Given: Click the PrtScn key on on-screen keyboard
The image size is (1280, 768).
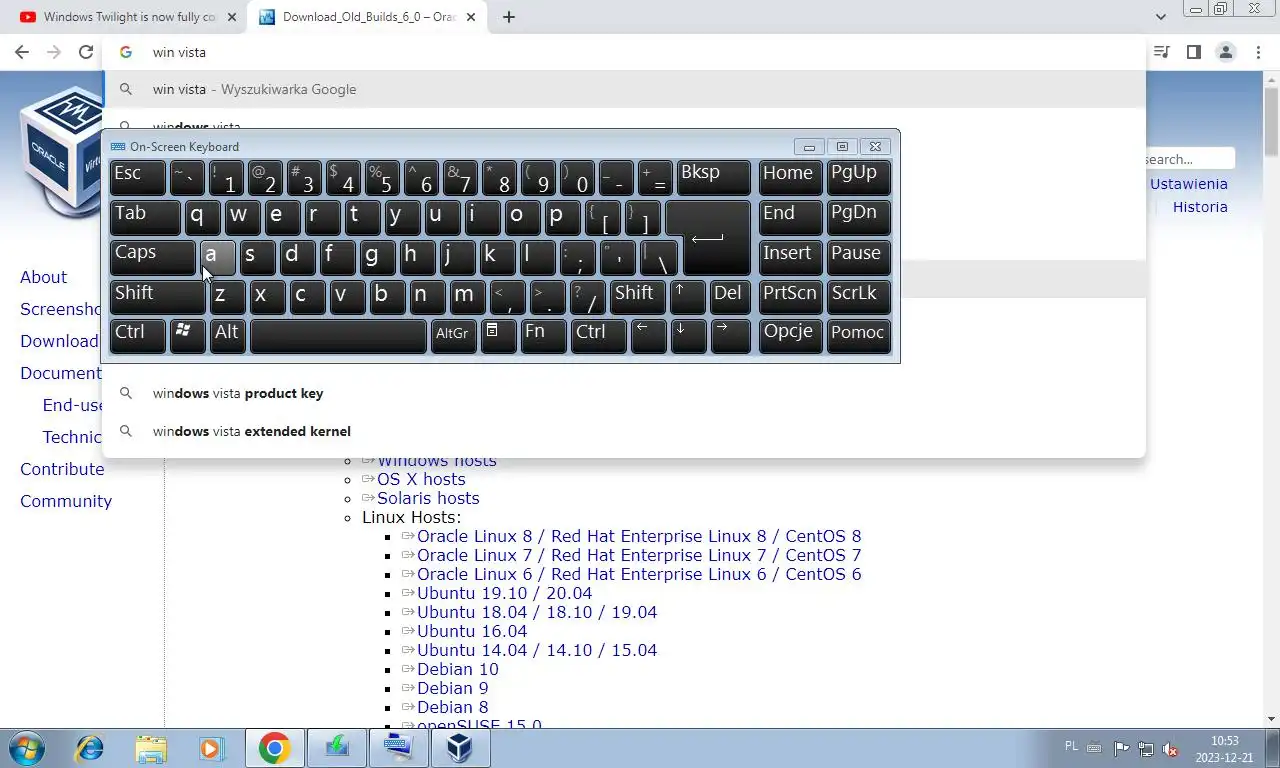Looking at the screenshot, I should point(790,296).
